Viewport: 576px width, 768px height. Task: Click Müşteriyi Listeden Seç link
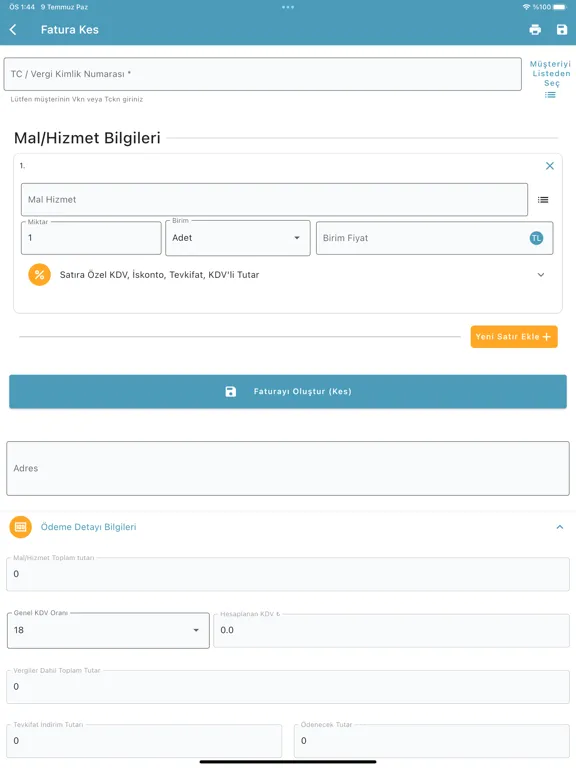[550, 74]
